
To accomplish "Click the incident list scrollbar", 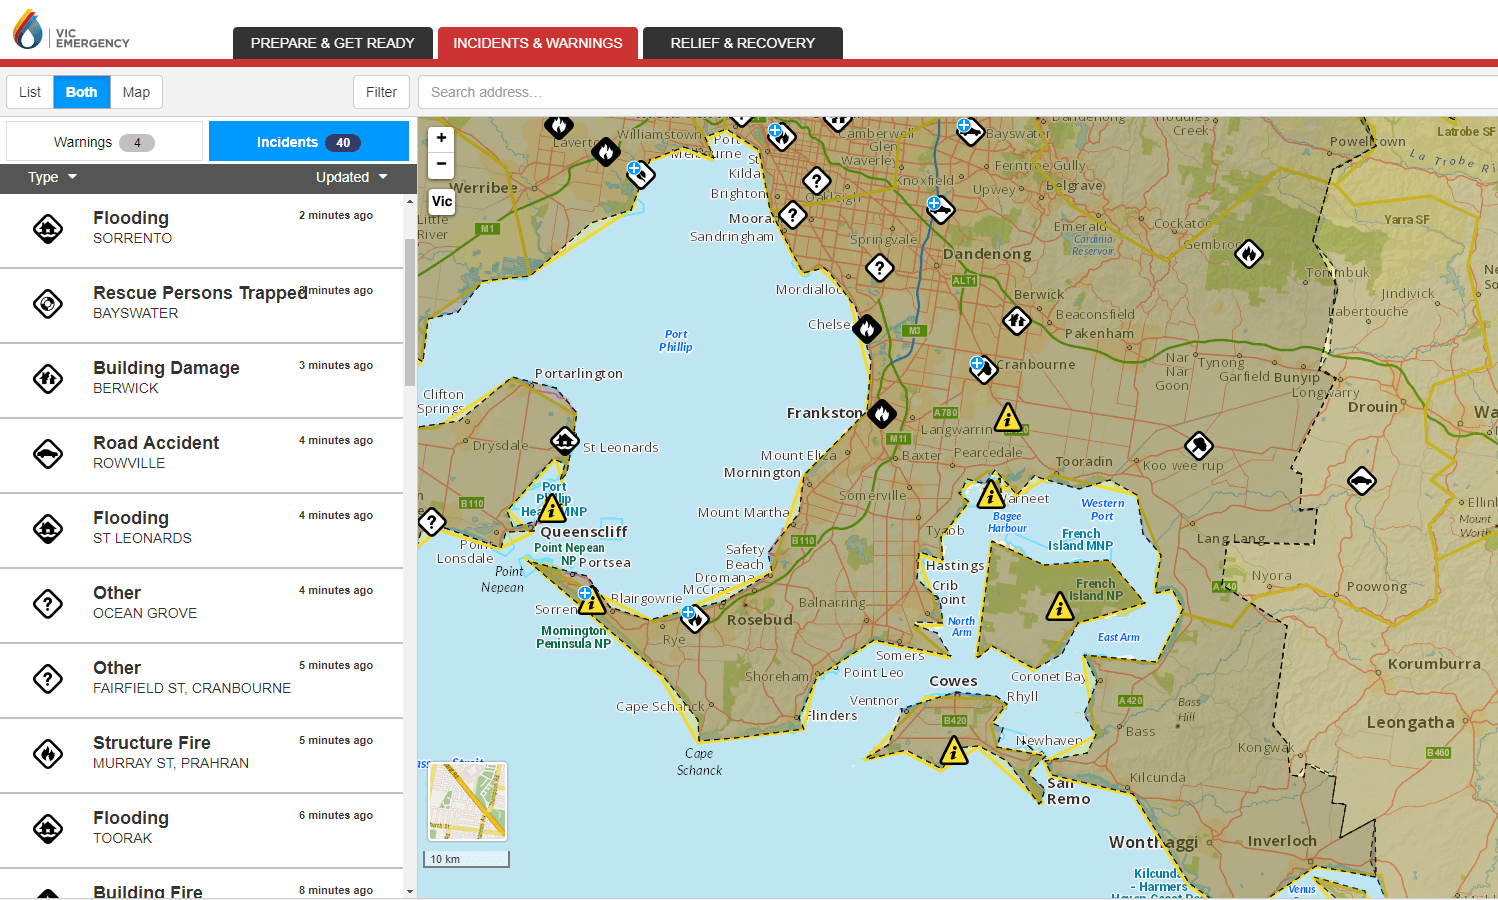I will click(409, 311).
